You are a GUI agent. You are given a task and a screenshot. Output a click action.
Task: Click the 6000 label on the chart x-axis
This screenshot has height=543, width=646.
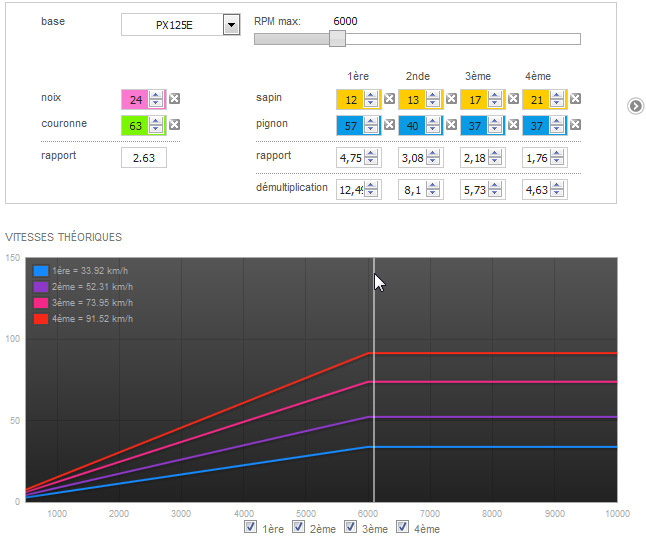click(x=368, y=513)
